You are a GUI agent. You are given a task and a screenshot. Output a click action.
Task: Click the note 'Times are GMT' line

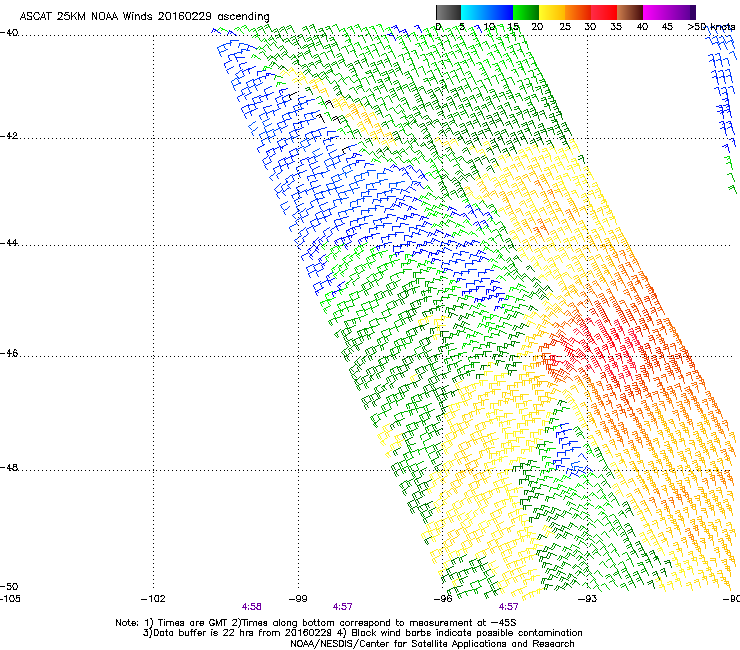315,623
